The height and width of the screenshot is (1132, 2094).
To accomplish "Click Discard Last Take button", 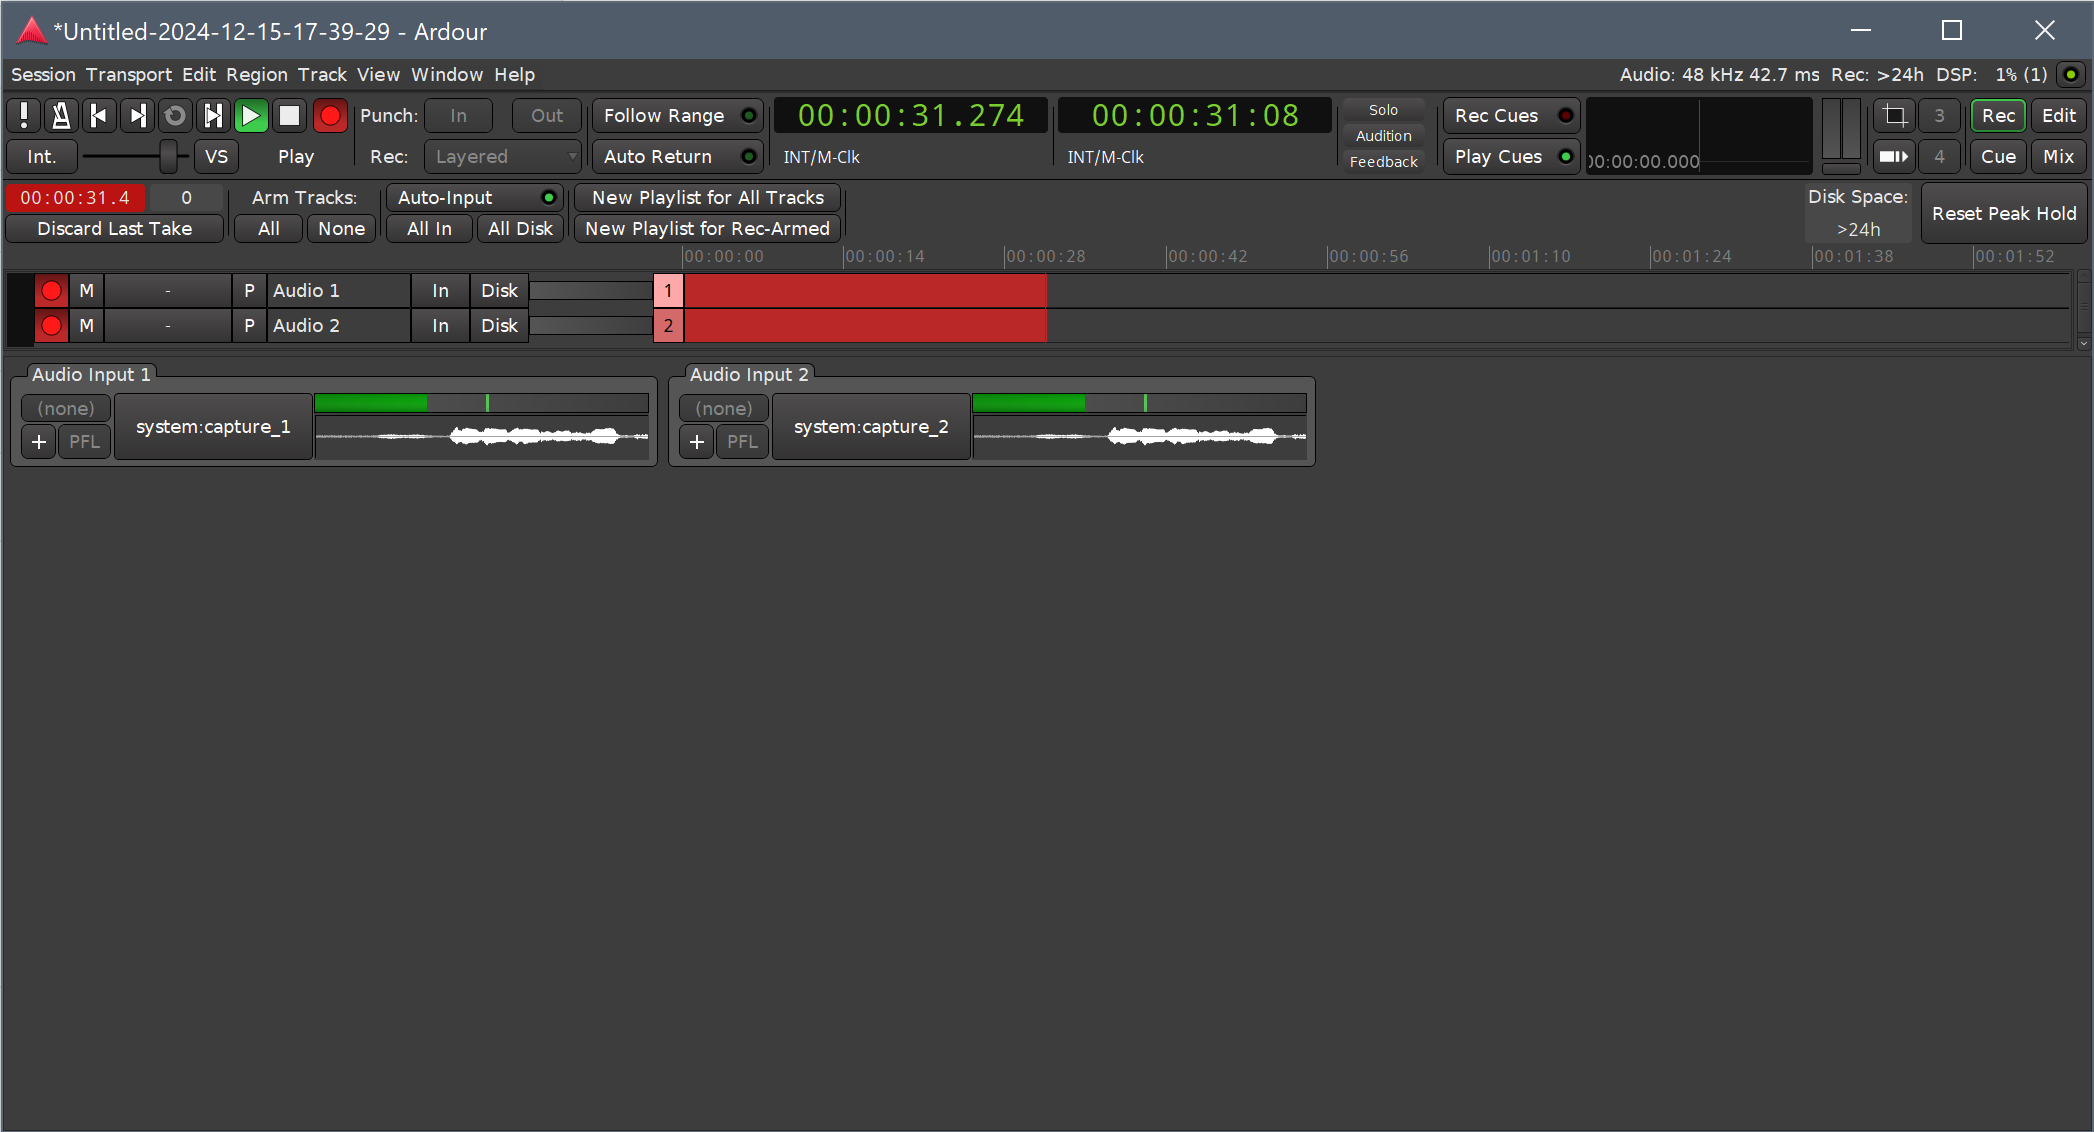I will (114, 229).
